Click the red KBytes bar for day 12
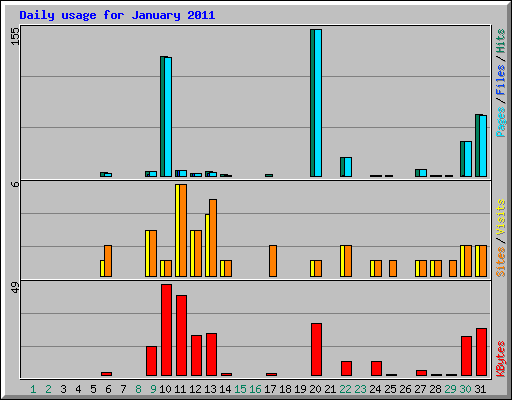Viewport: 512px width, 400px height. coord(196,355)
